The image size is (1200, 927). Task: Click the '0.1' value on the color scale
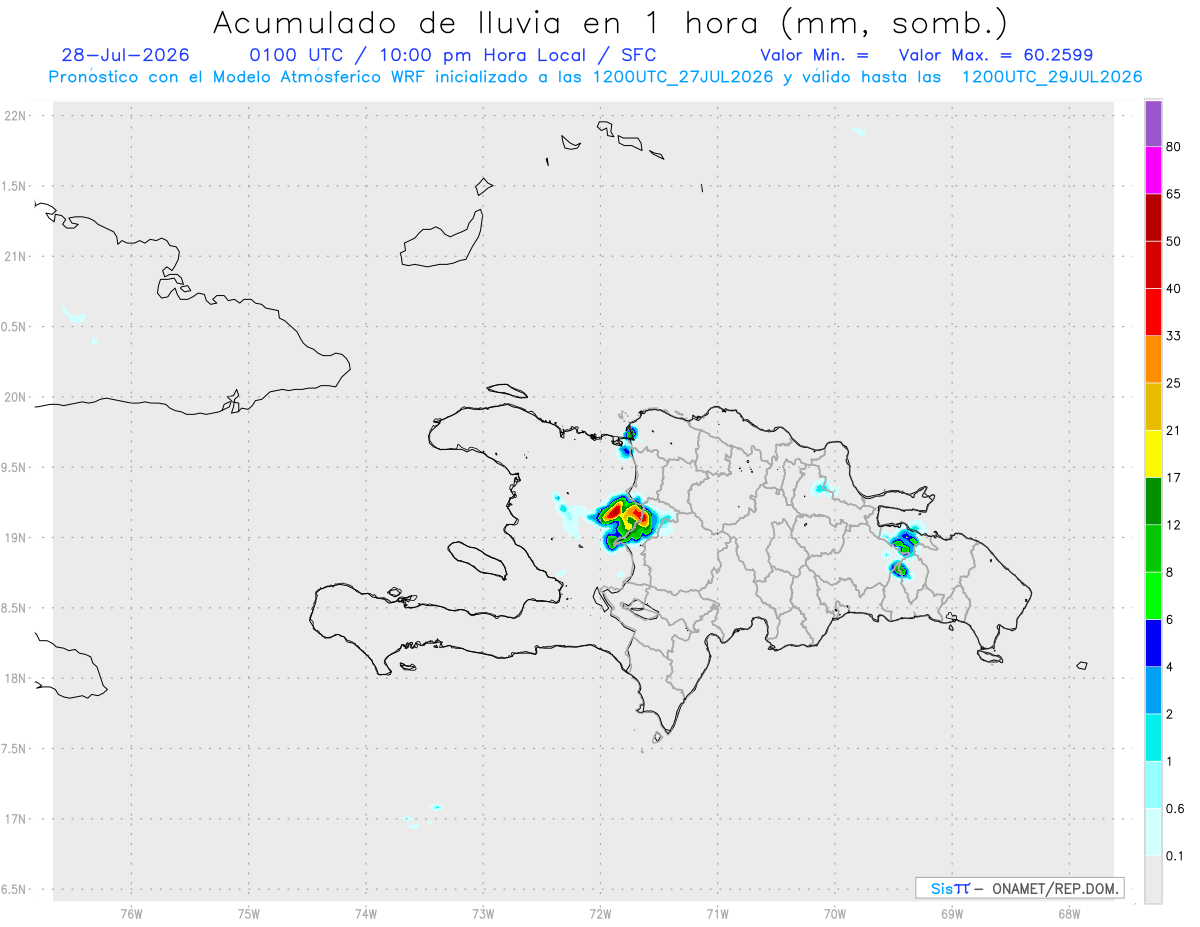point(1175,856)
